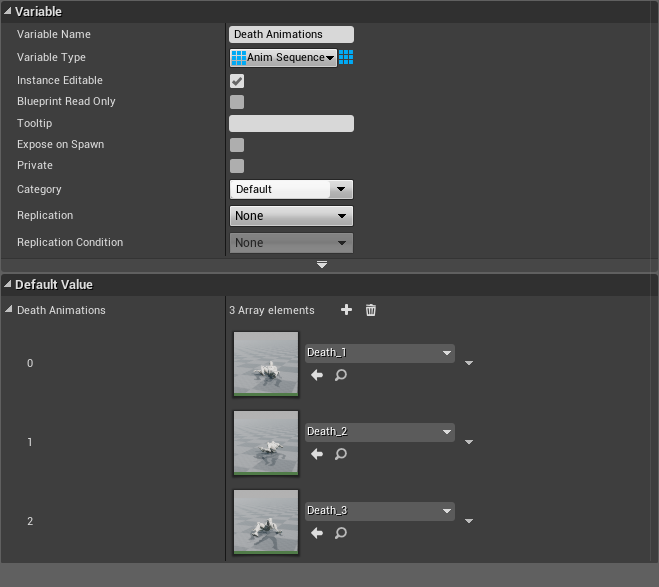Use selected asset arrow for Death_3

[317, 533]
